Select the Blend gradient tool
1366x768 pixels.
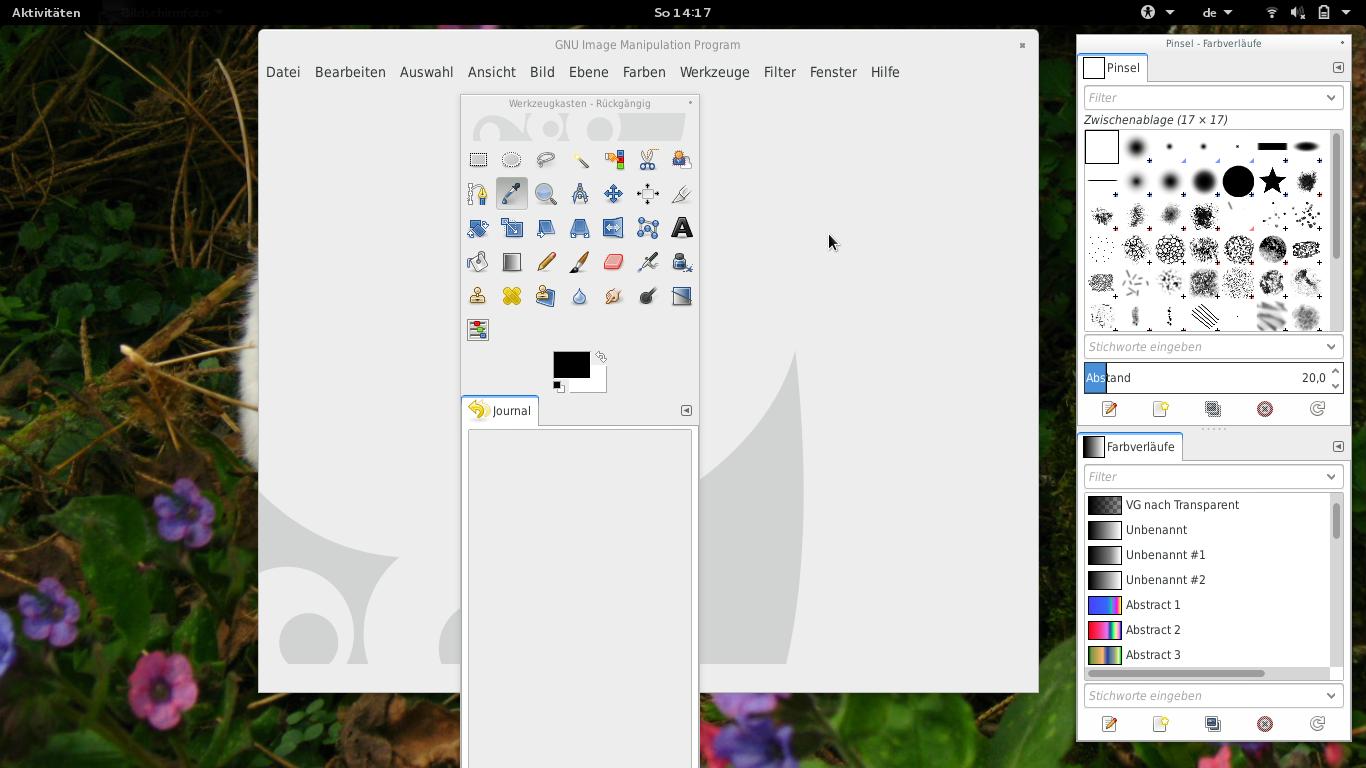point(512,262)
